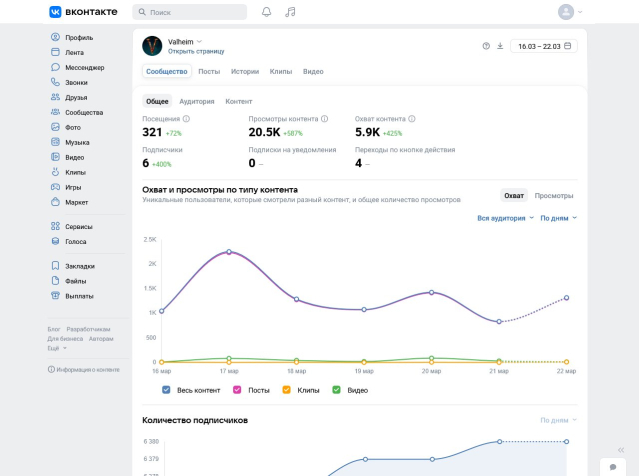Switch to the Клипы statistics tab
This screenshot has height=476, width=639.
280,72
